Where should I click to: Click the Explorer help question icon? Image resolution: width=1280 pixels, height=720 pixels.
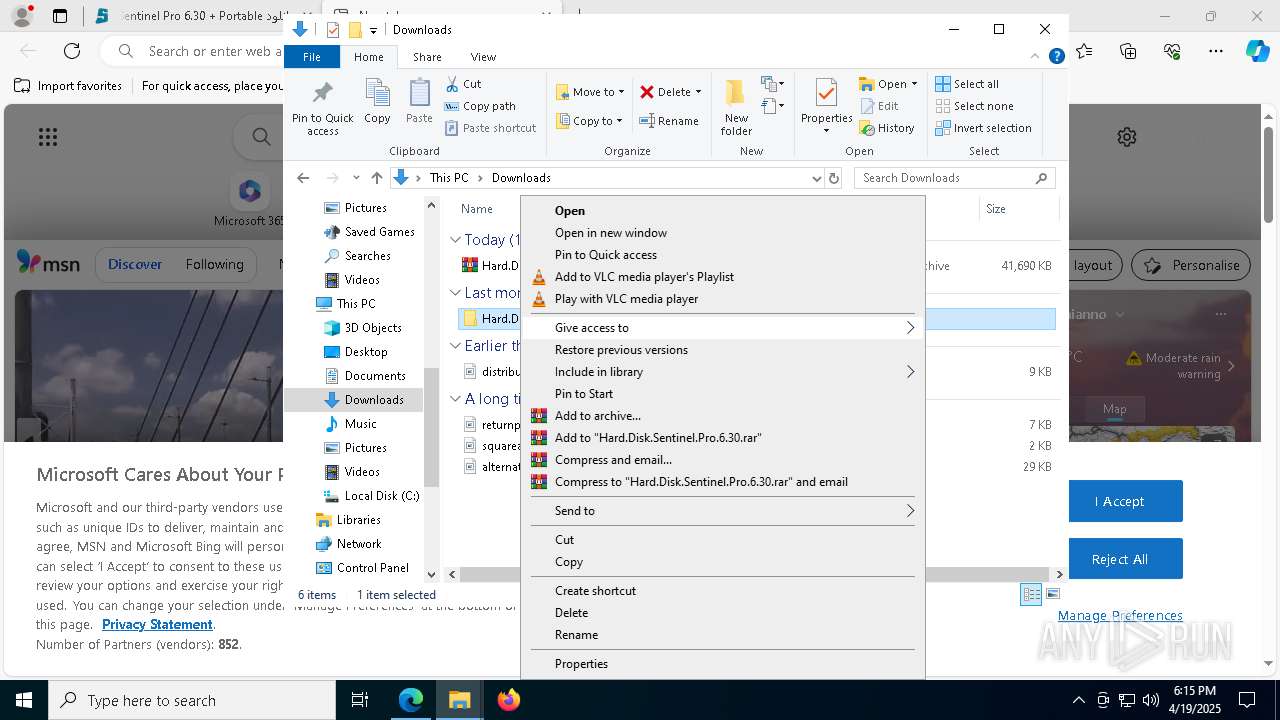coord(1056,57)
